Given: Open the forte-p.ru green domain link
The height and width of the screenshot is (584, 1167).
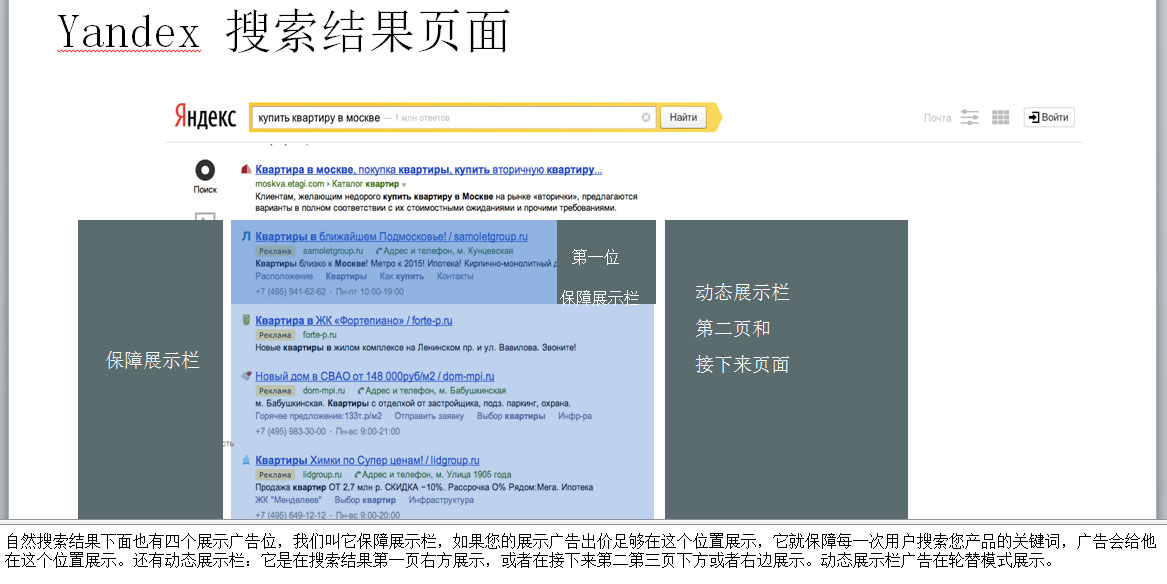Looking at the screenshot, I should point(319,335).
